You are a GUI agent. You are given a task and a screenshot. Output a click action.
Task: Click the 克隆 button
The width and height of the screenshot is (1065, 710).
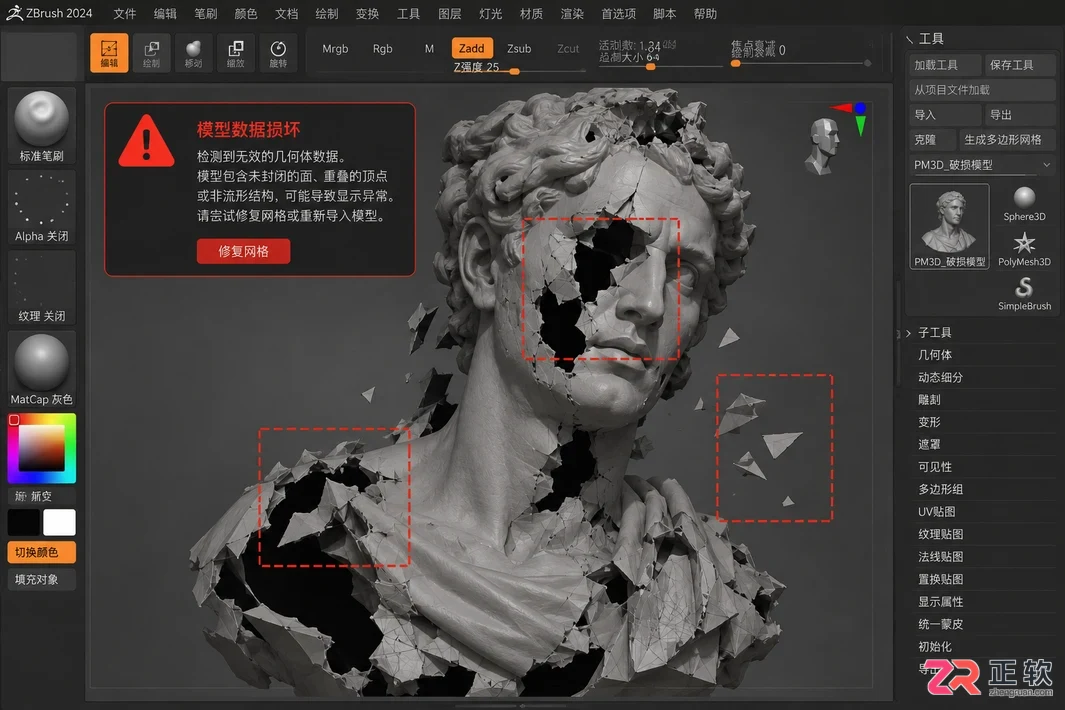coord(931,139)
